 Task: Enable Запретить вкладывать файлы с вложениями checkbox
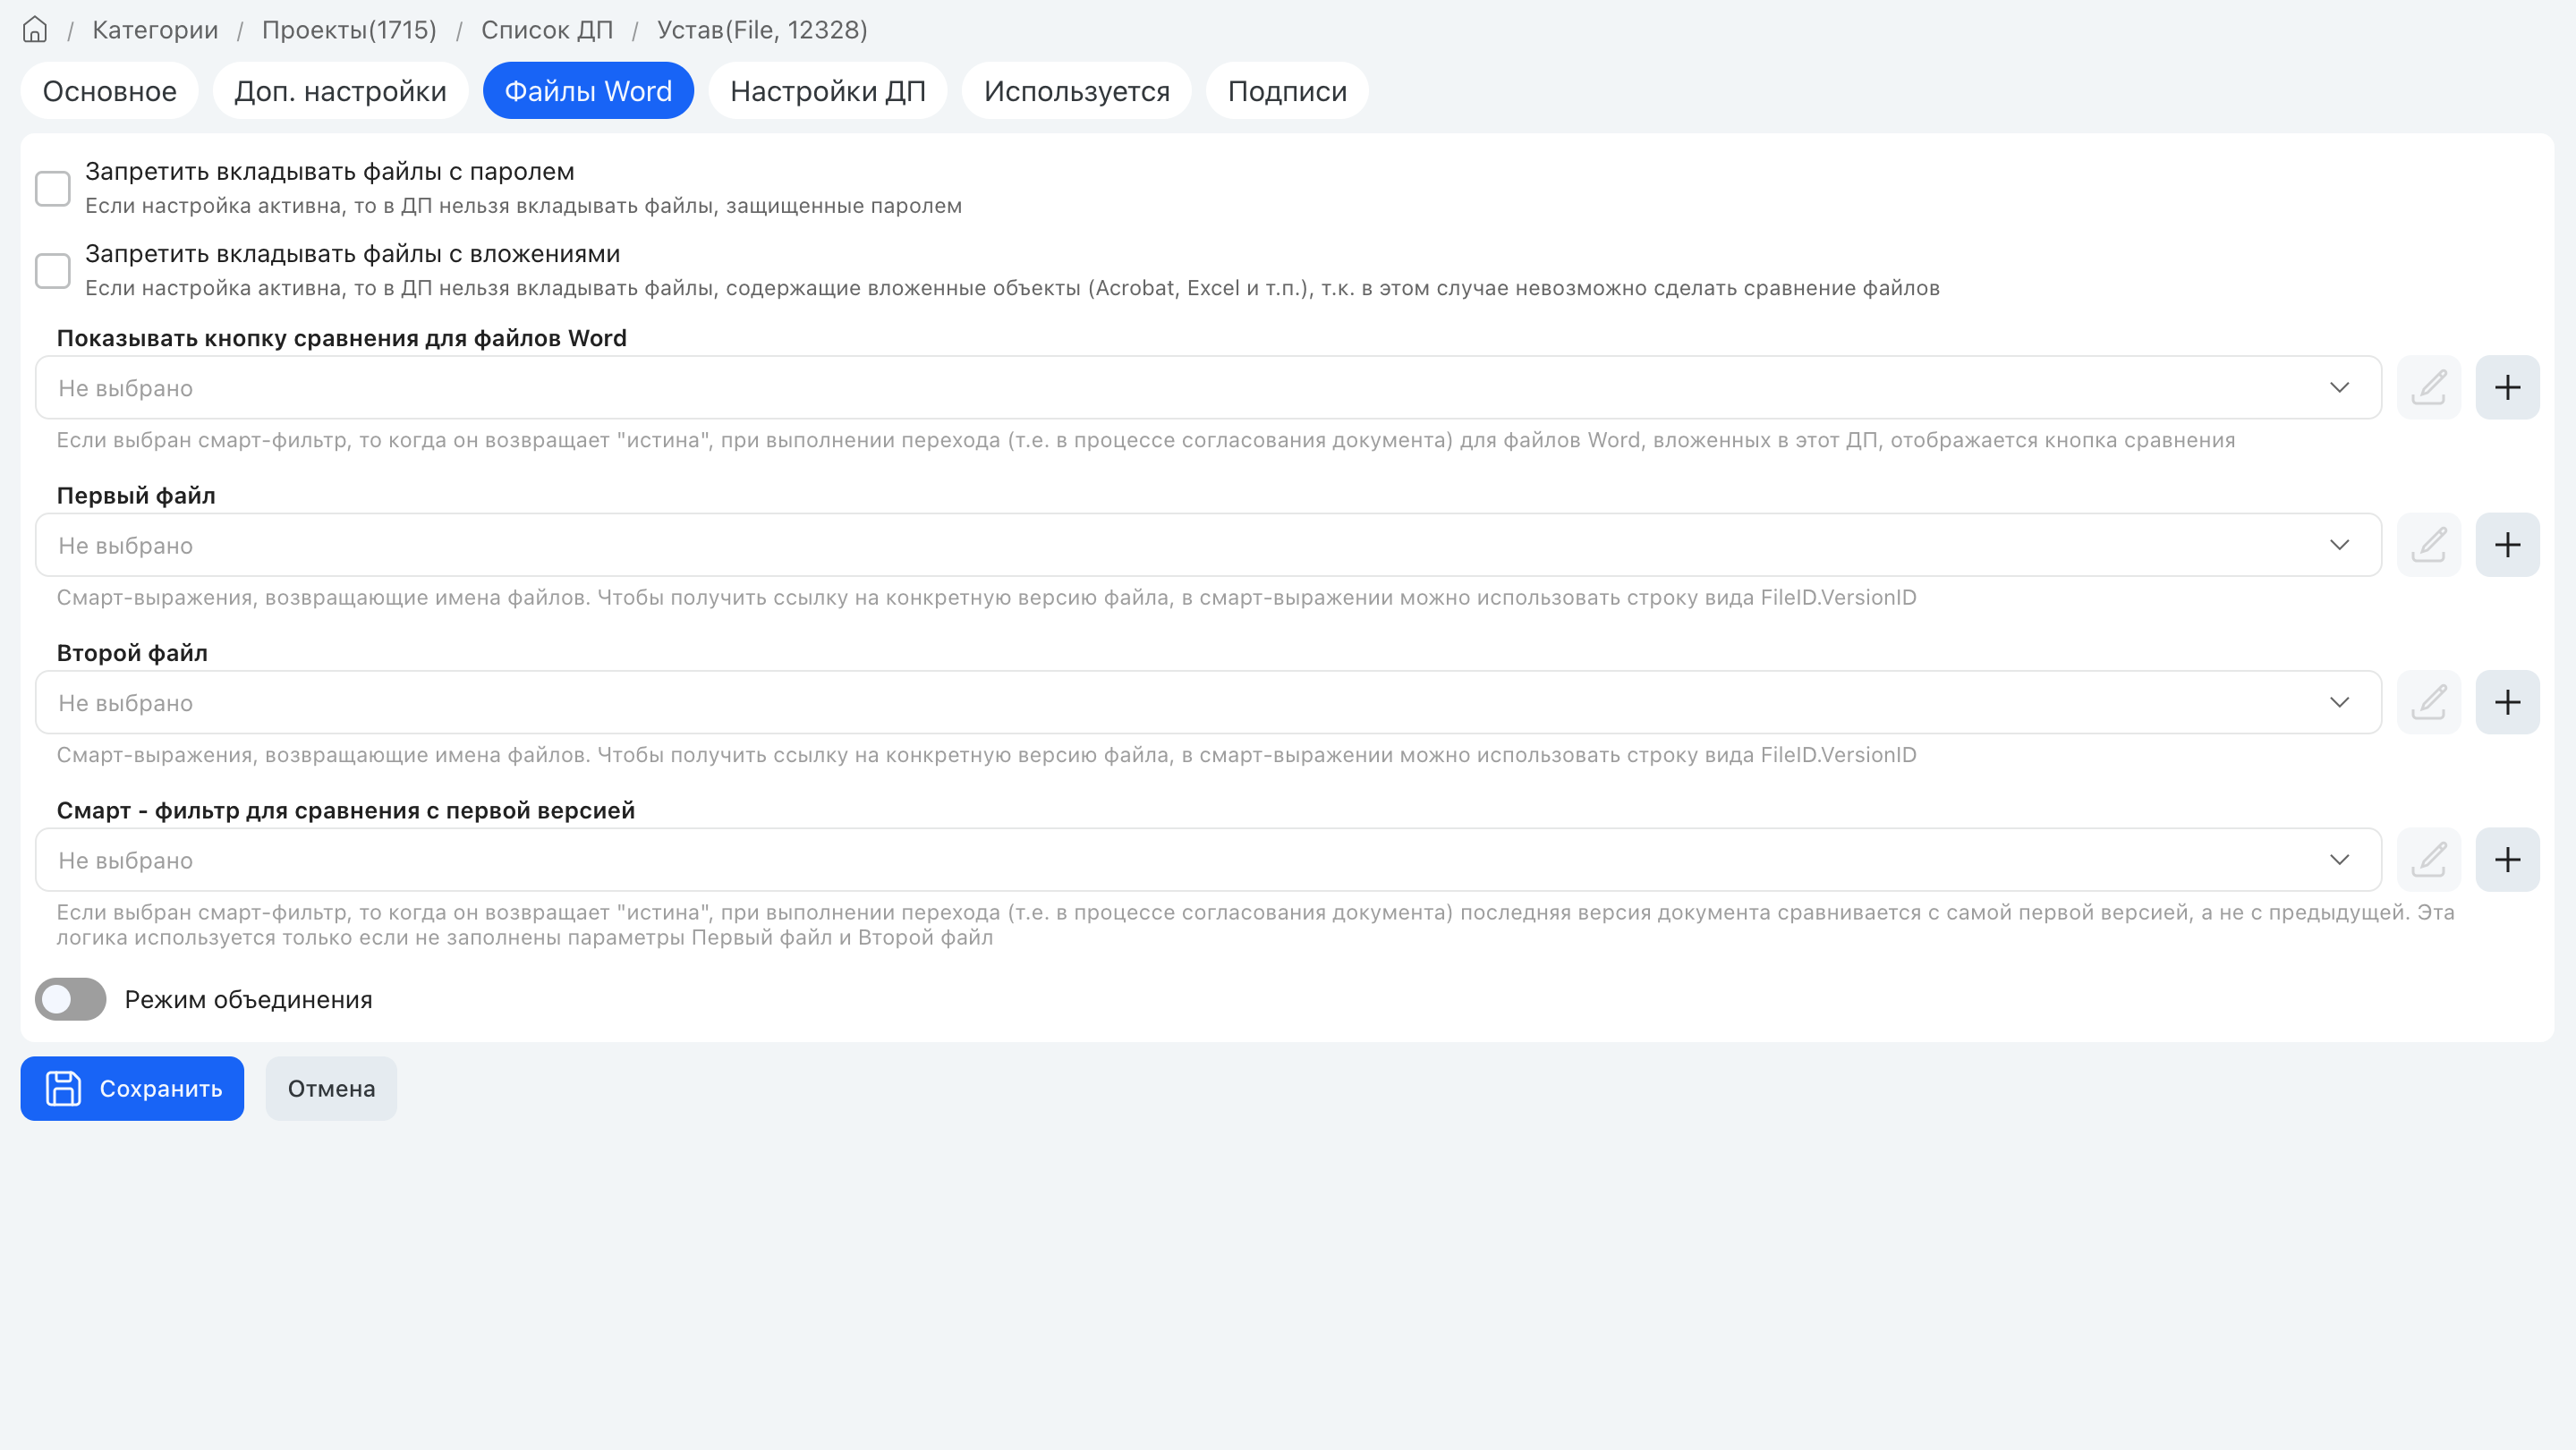(53, 270)
